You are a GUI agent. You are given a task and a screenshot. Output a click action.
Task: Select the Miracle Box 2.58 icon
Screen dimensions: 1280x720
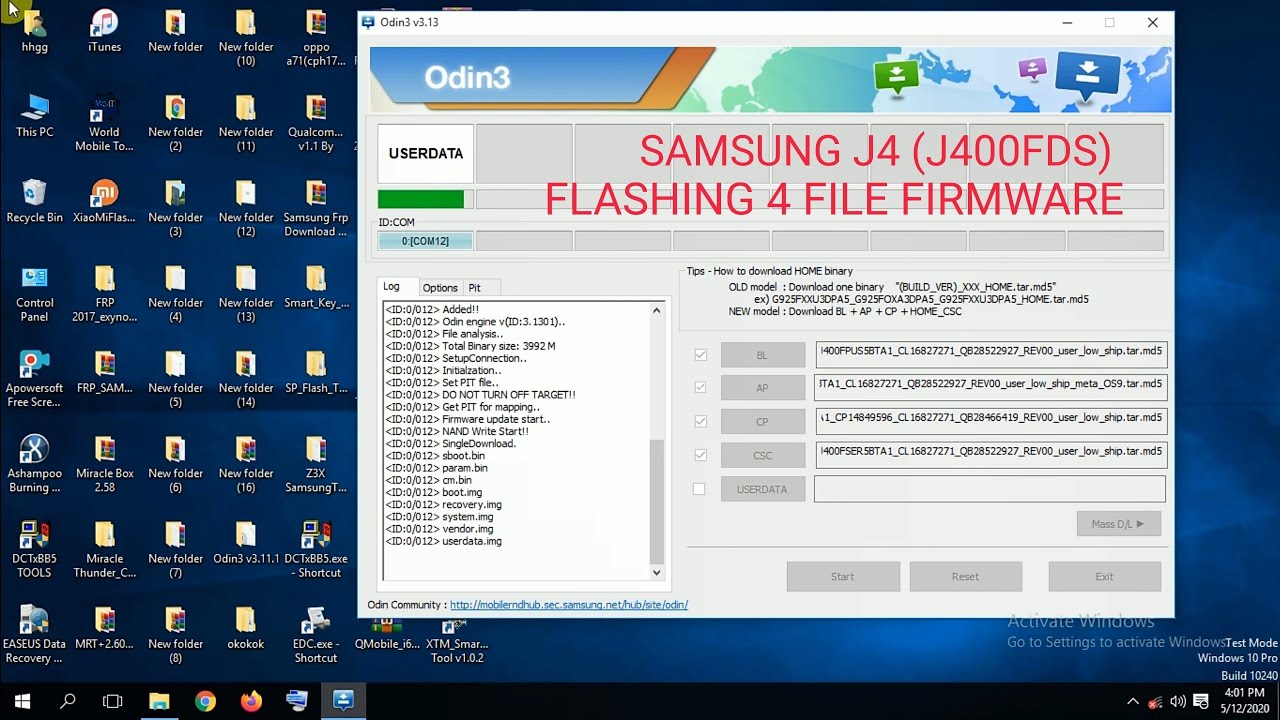[x=104, y=464]
